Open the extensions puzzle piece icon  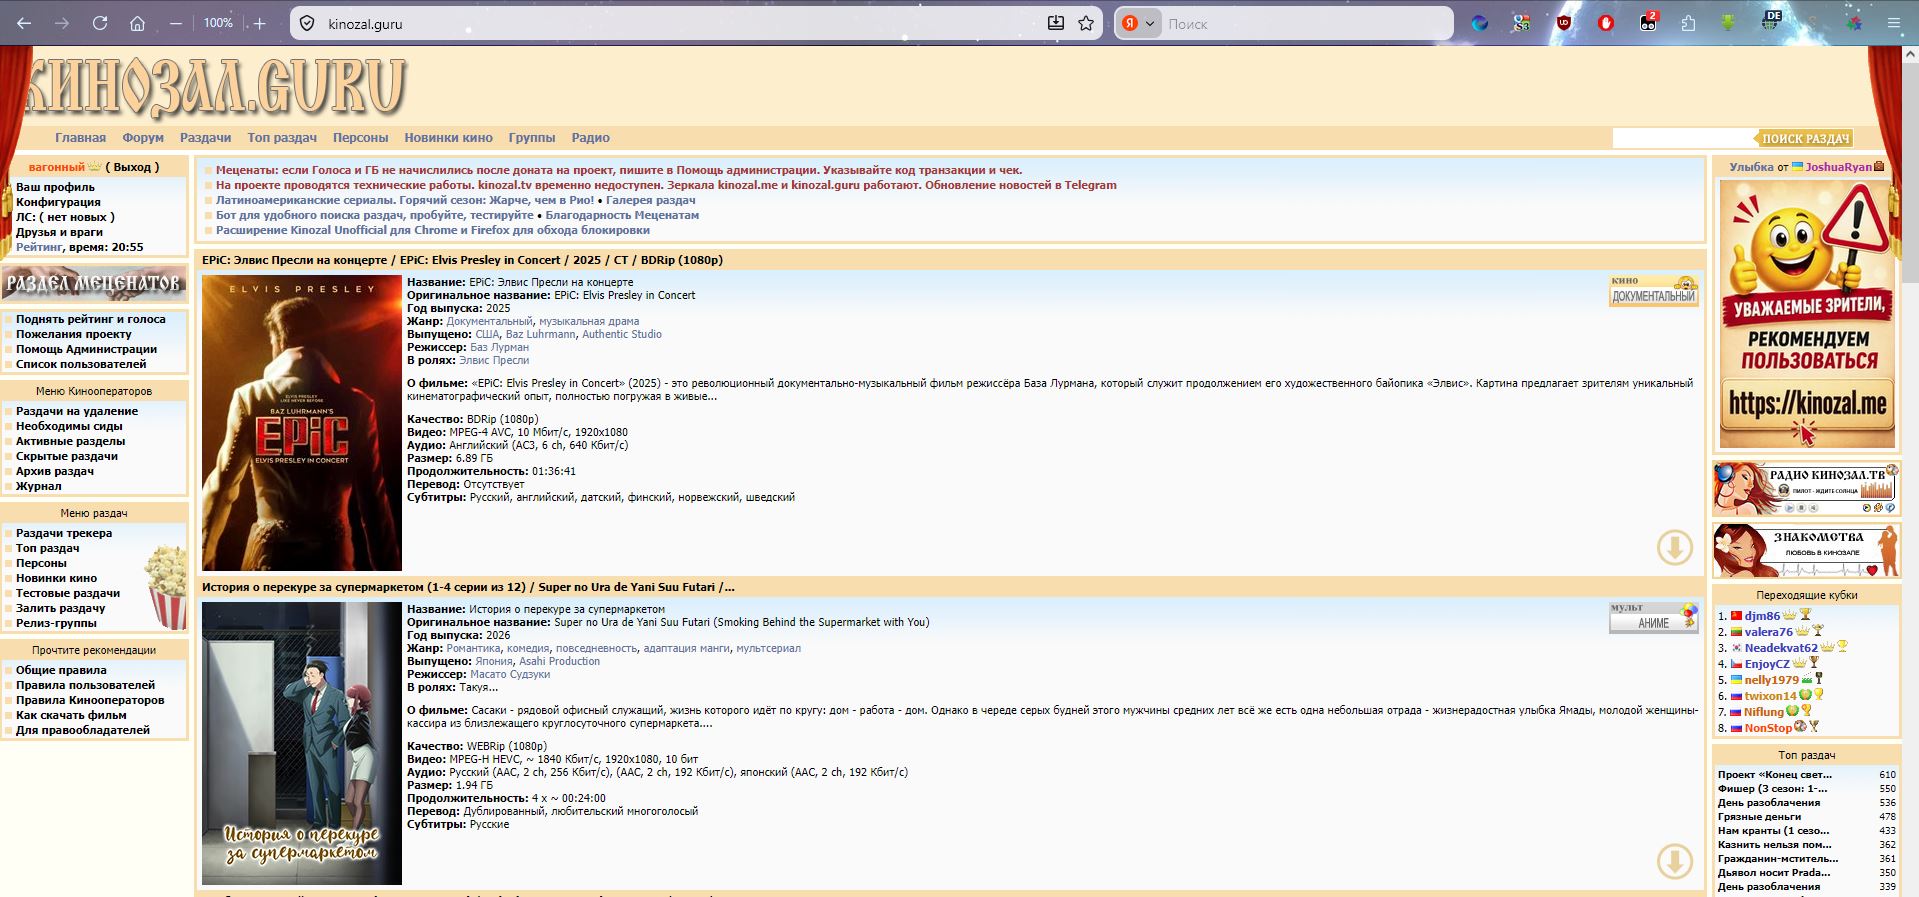(1689, 23)
